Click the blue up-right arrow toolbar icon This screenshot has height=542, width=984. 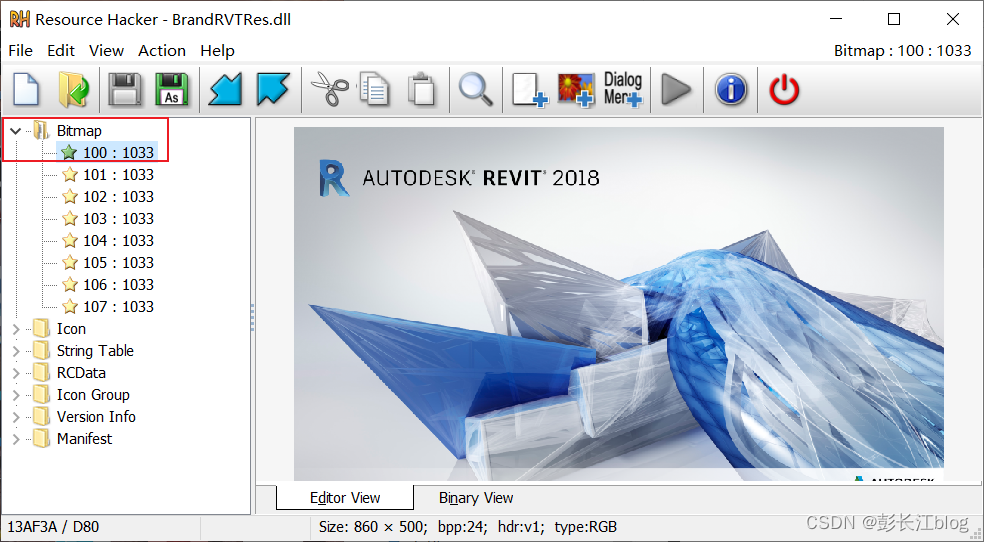tap(273, 90)
